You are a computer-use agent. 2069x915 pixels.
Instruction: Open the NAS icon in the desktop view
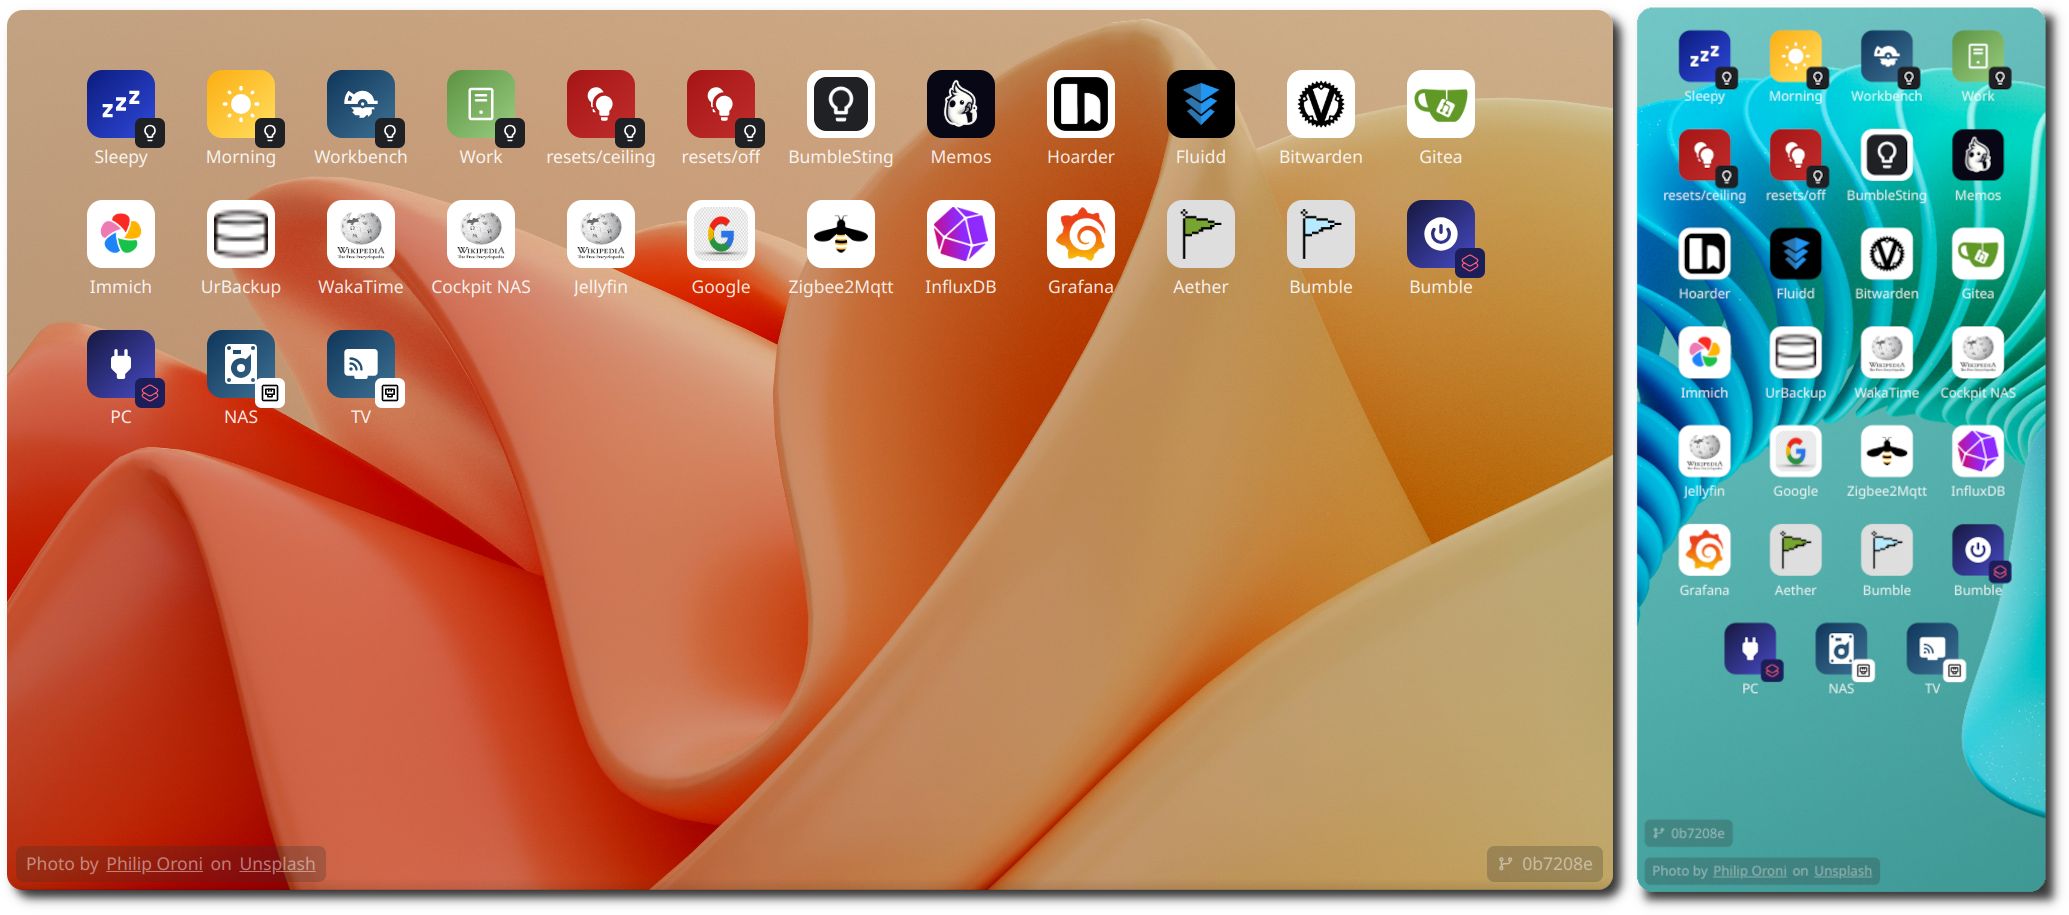[241, 364]
